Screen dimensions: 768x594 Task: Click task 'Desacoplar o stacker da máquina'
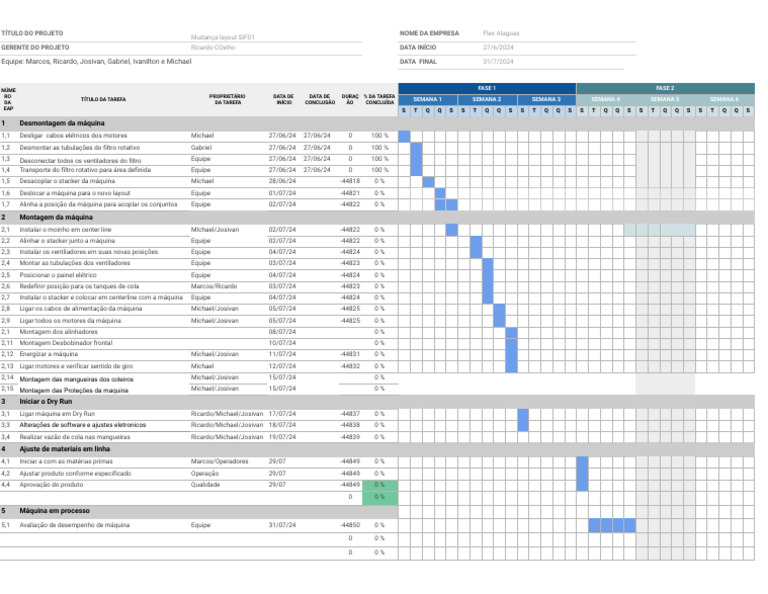point(67,181)
